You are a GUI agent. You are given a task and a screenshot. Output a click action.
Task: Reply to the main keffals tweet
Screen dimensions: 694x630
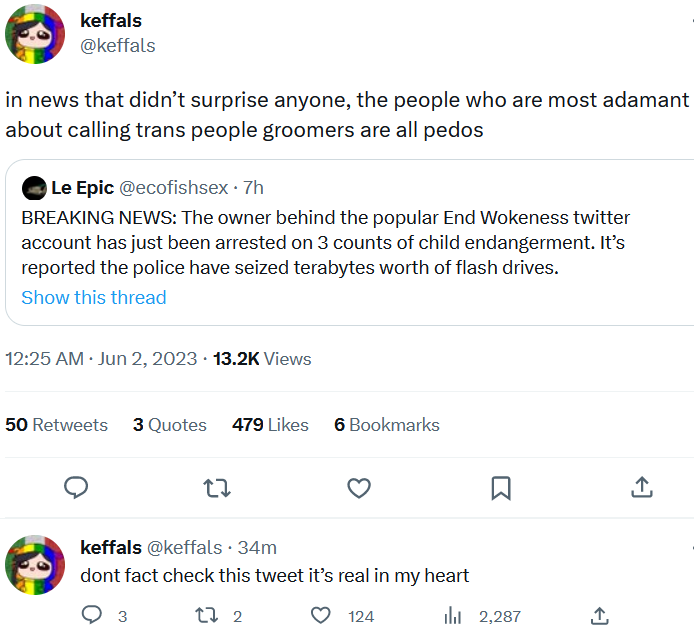pos(76,487)
